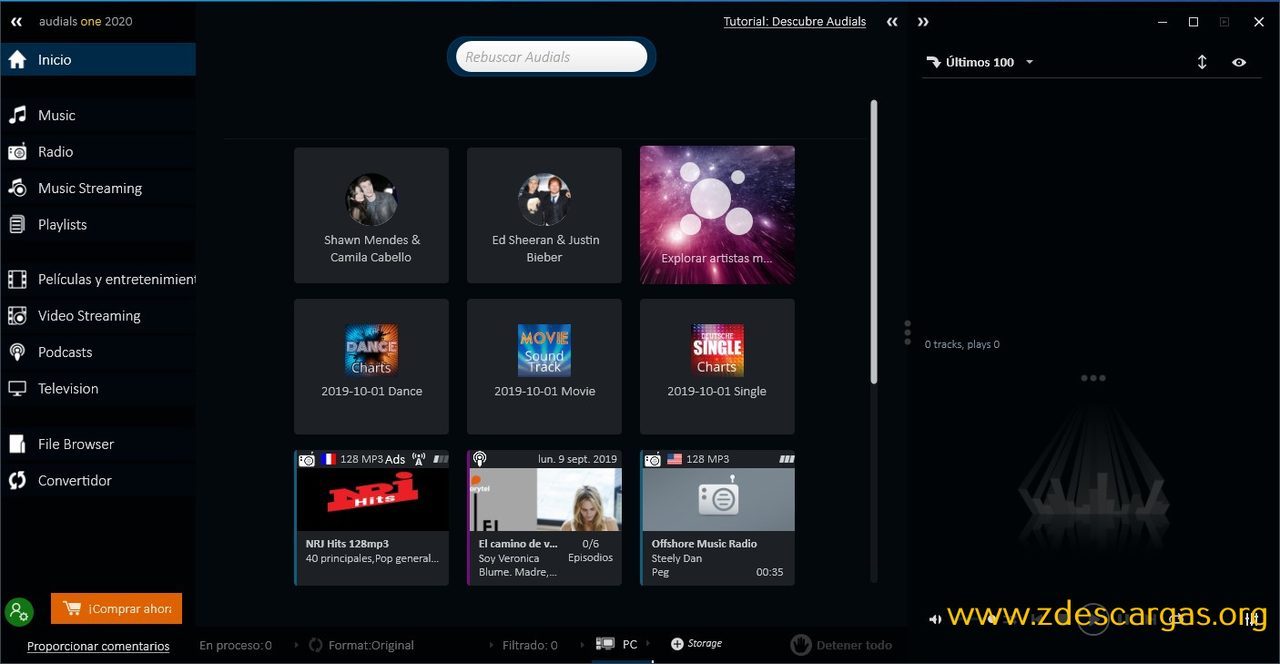Open the equalizer sliders icon
1280x664 pixels.
pos(1252,619)
